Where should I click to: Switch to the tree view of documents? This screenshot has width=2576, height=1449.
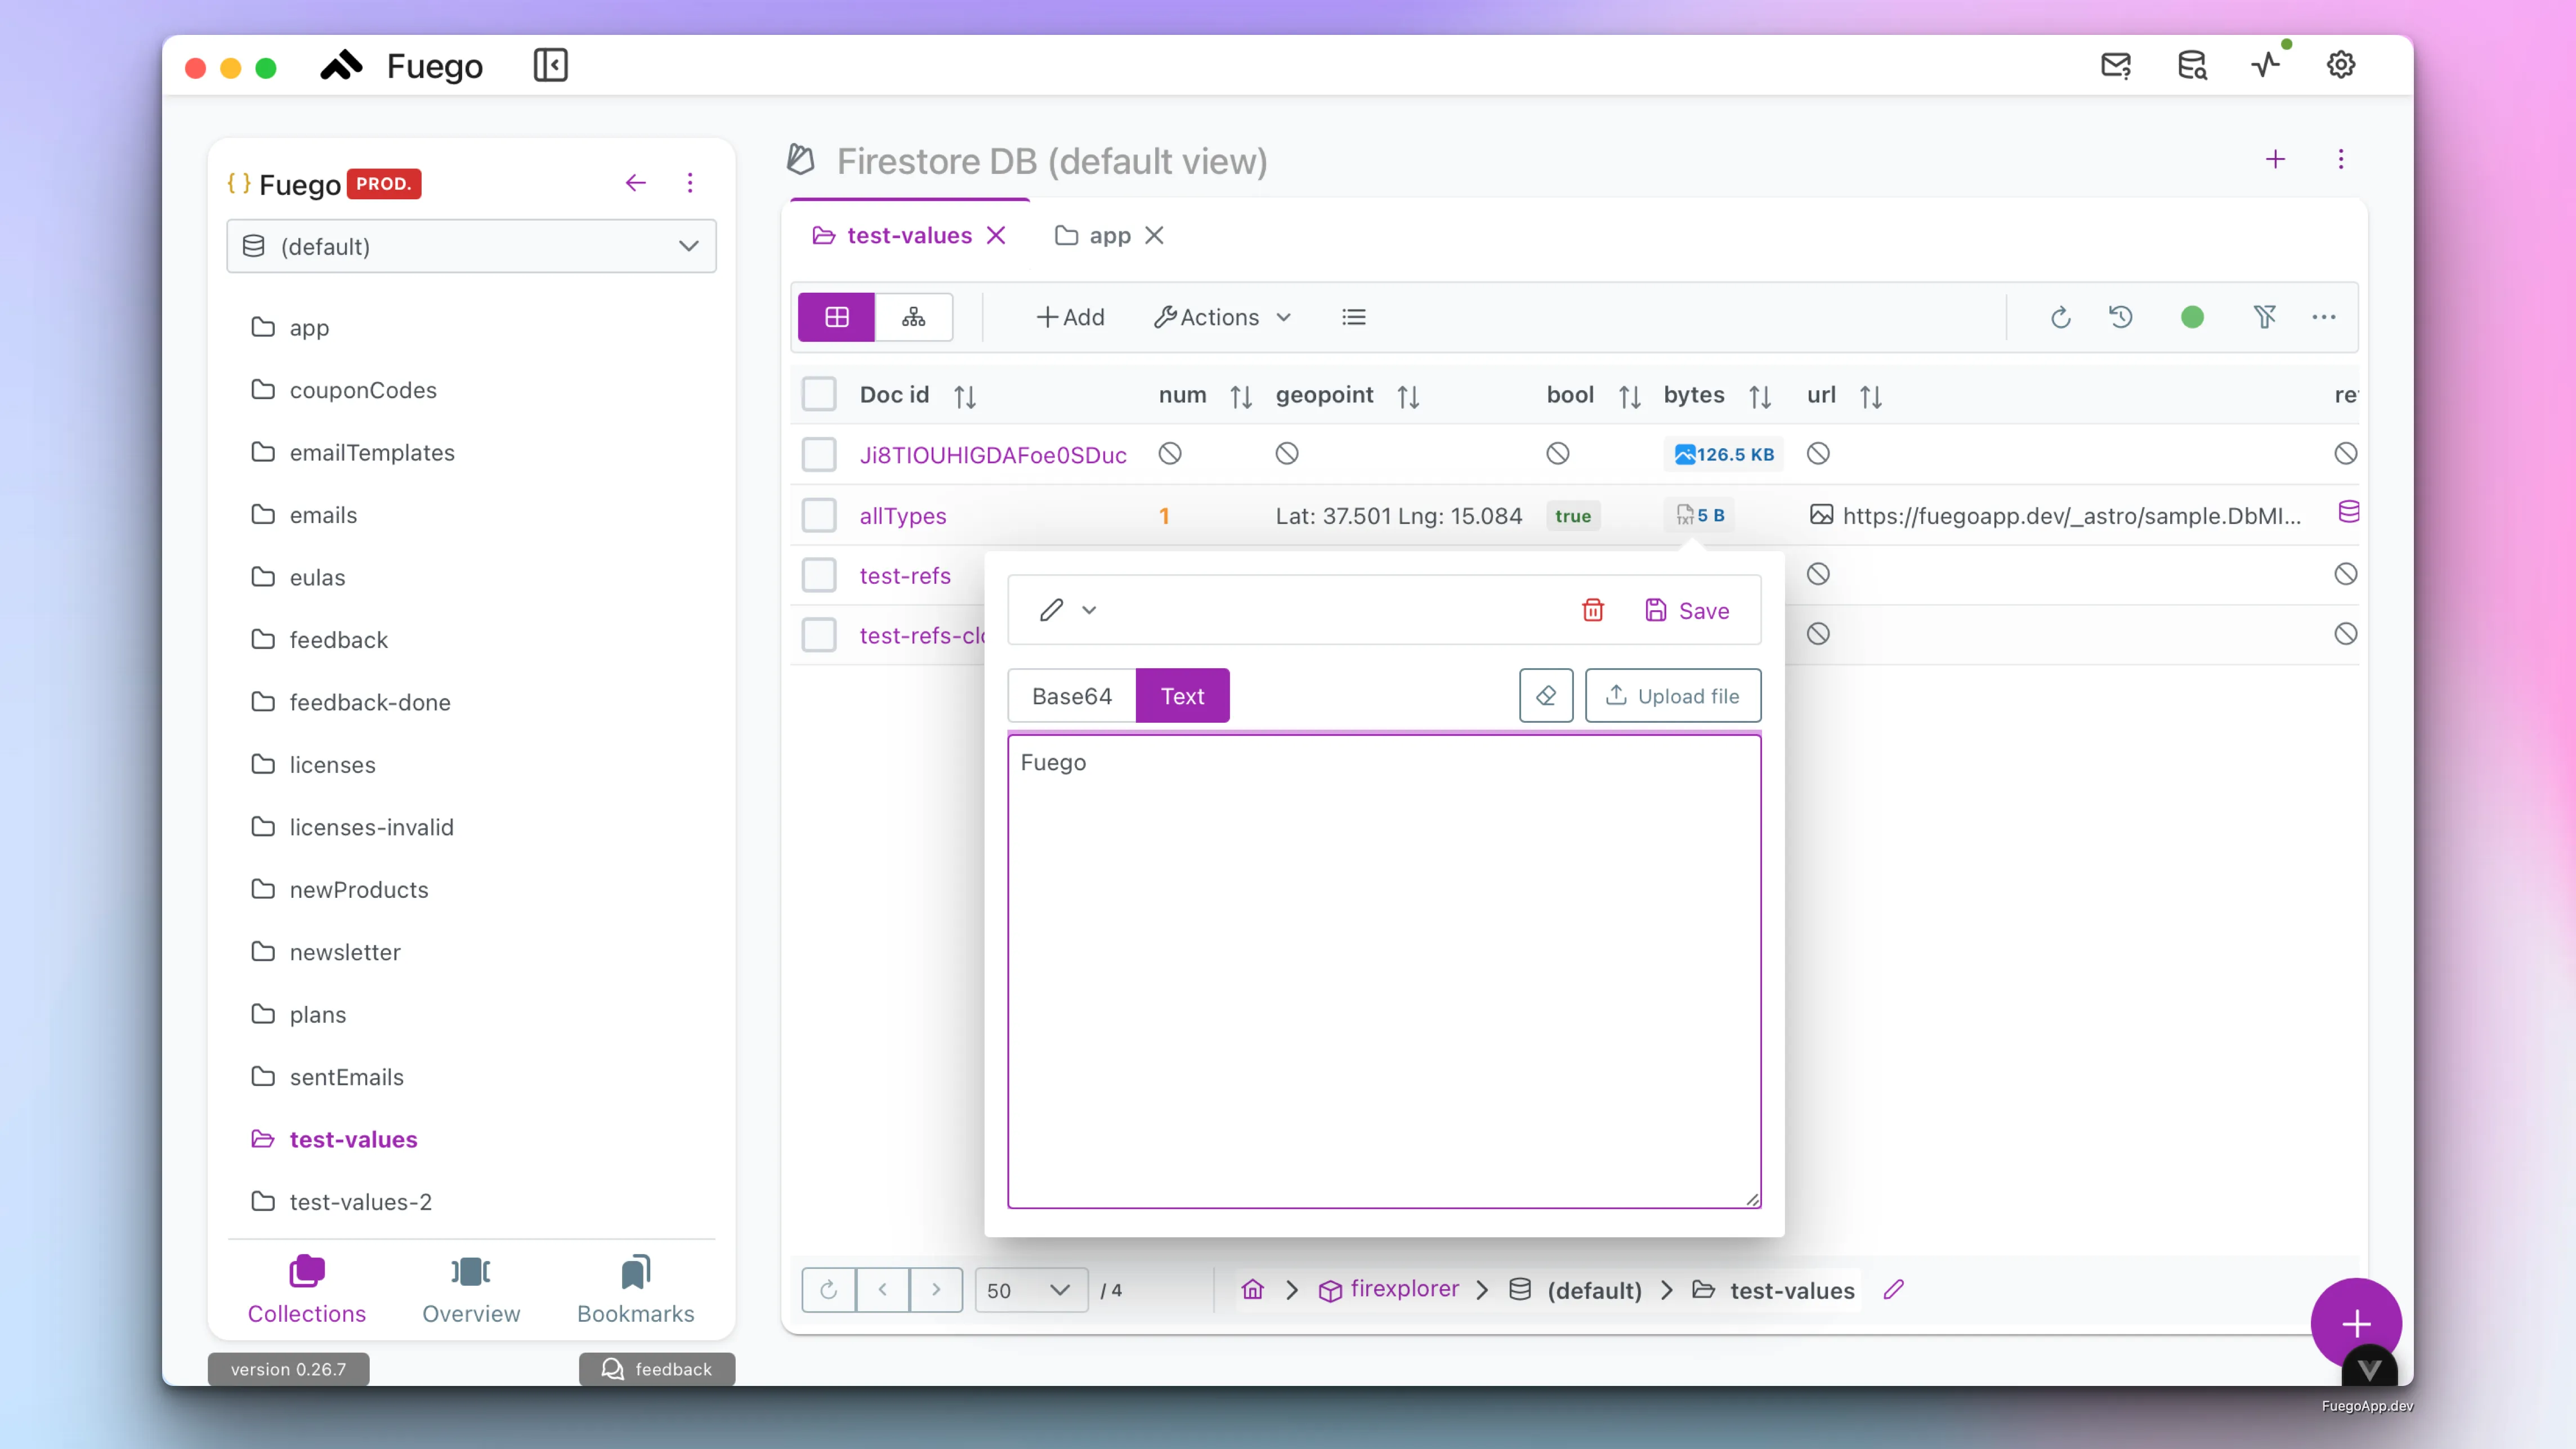pyautogui.click(x=913, y=317)
